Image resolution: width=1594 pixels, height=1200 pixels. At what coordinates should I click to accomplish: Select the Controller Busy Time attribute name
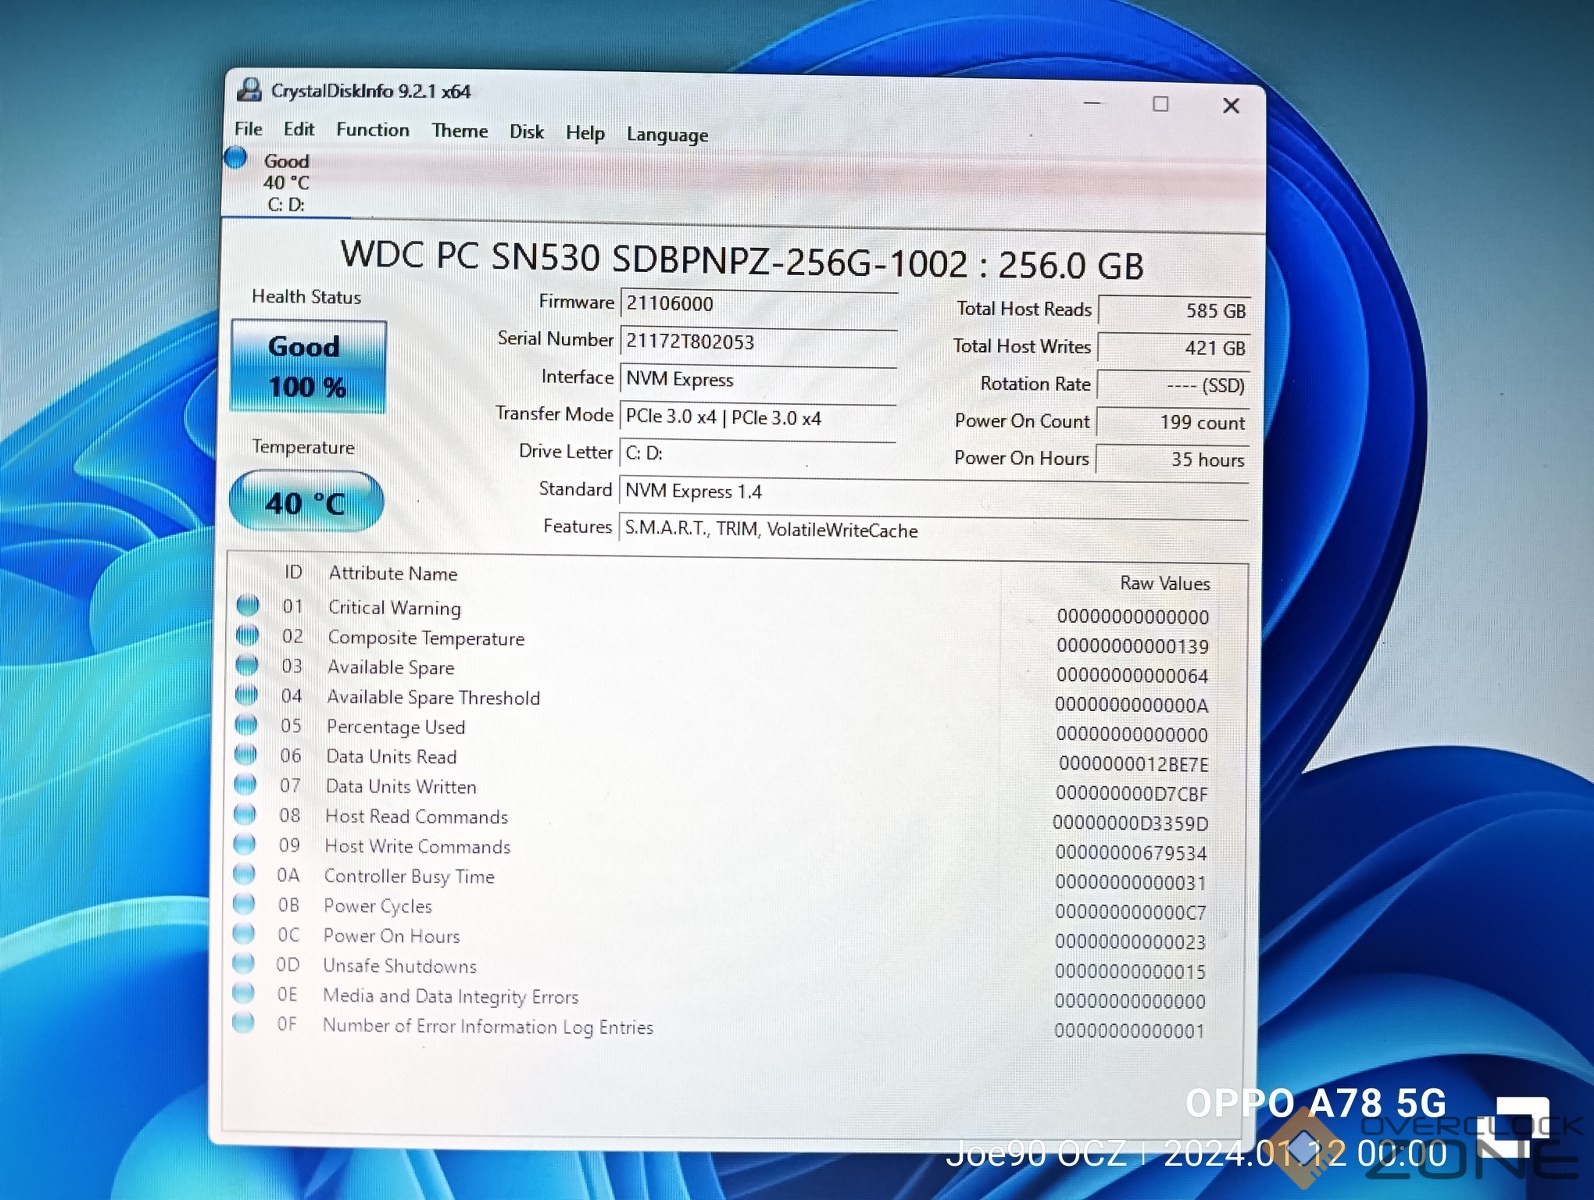(x=409, y=877)
